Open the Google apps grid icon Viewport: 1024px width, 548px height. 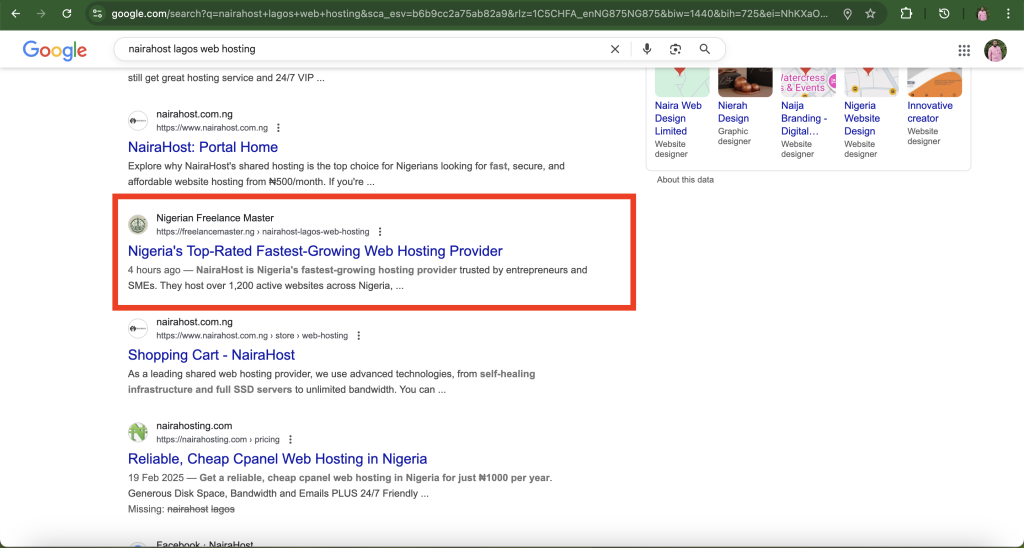(964, 50)
